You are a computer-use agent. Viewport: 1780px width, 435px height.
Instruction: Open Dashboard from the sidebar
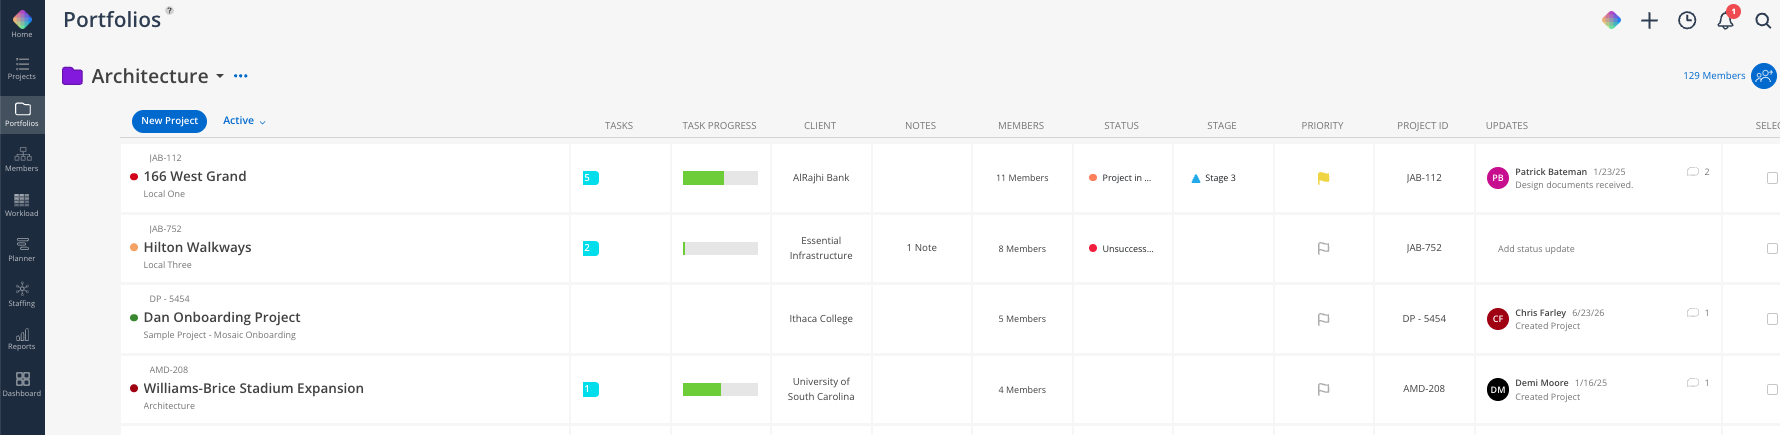click(22, 385)
